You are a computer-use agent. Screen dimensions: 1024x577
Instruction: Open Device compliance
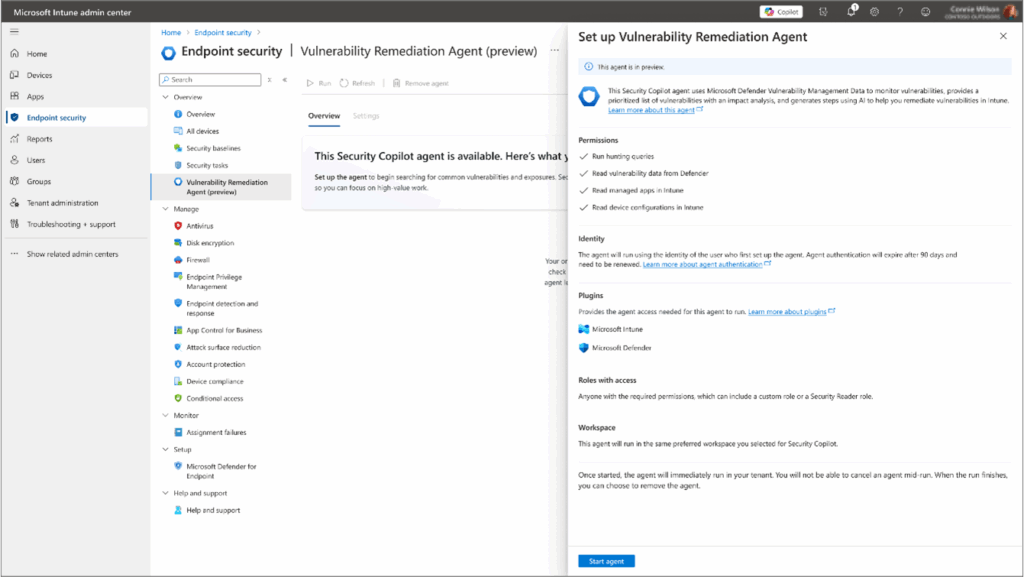coord(215,381)
